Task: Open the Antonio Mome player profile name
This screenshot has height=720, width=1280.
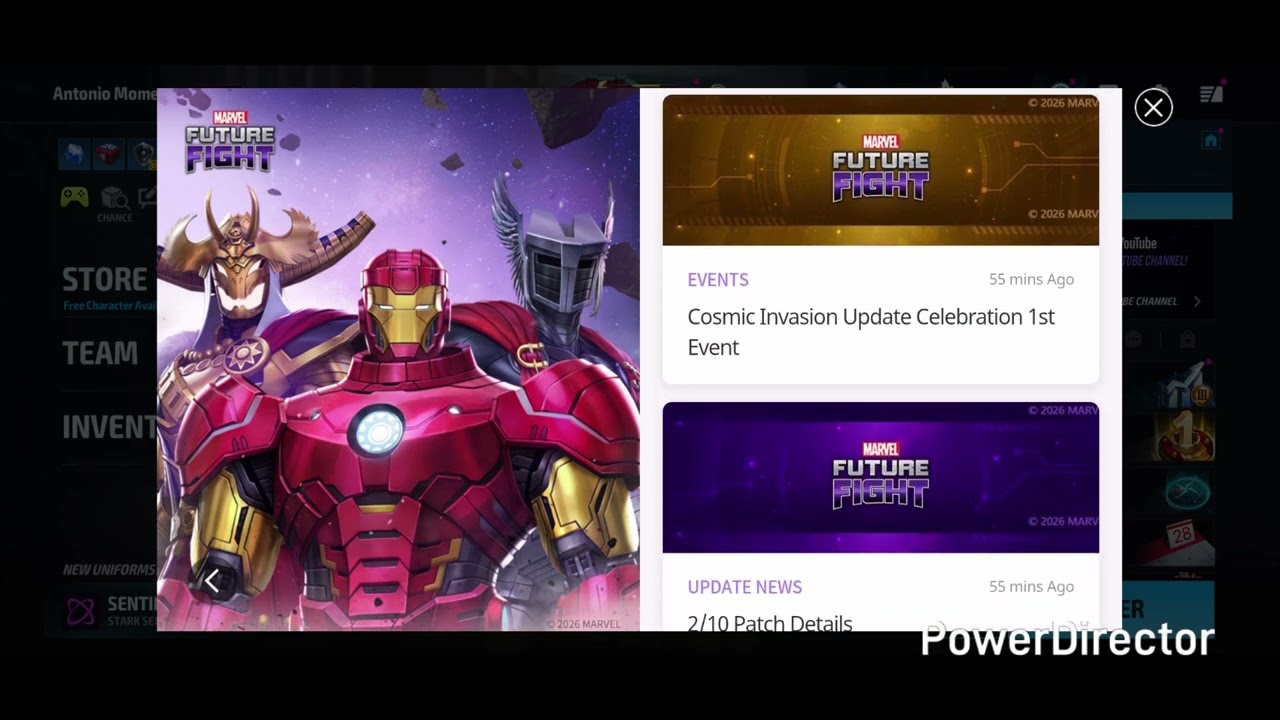Action: tap(105, 94)
